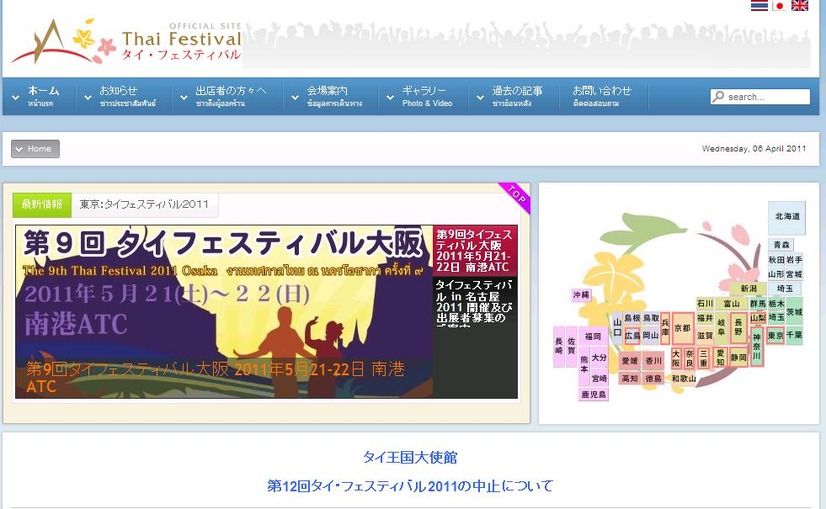Viewport: 826px width, 509px height.
Task: Select 青森 on the Japan map
Action: point(781,244)
